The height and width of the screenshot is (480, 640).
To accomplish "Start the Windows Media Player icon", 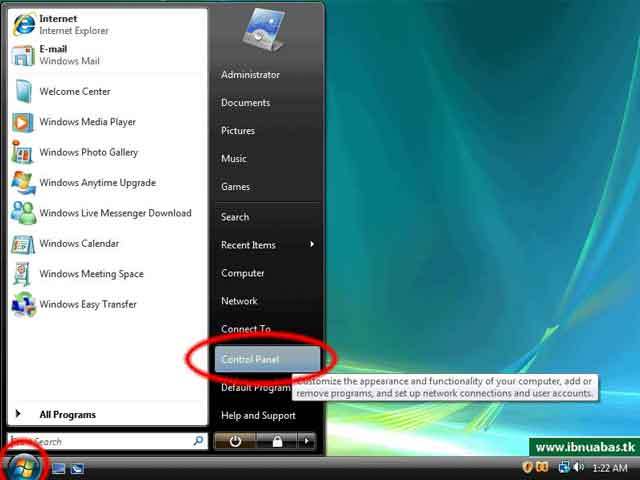I will click(23, 122).
